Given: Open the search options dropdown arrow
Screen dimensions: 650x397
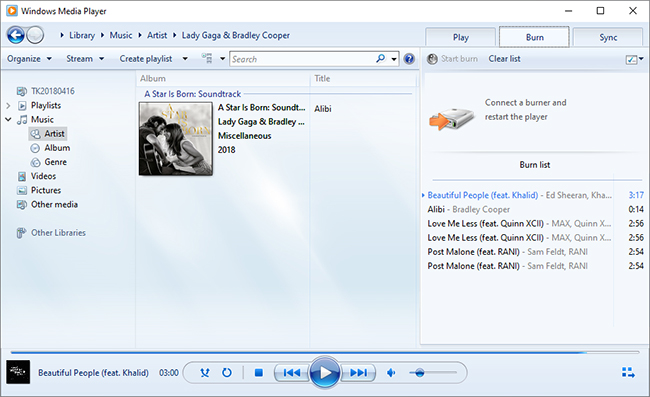Looking at the screenshot, I should click(394, 59).
